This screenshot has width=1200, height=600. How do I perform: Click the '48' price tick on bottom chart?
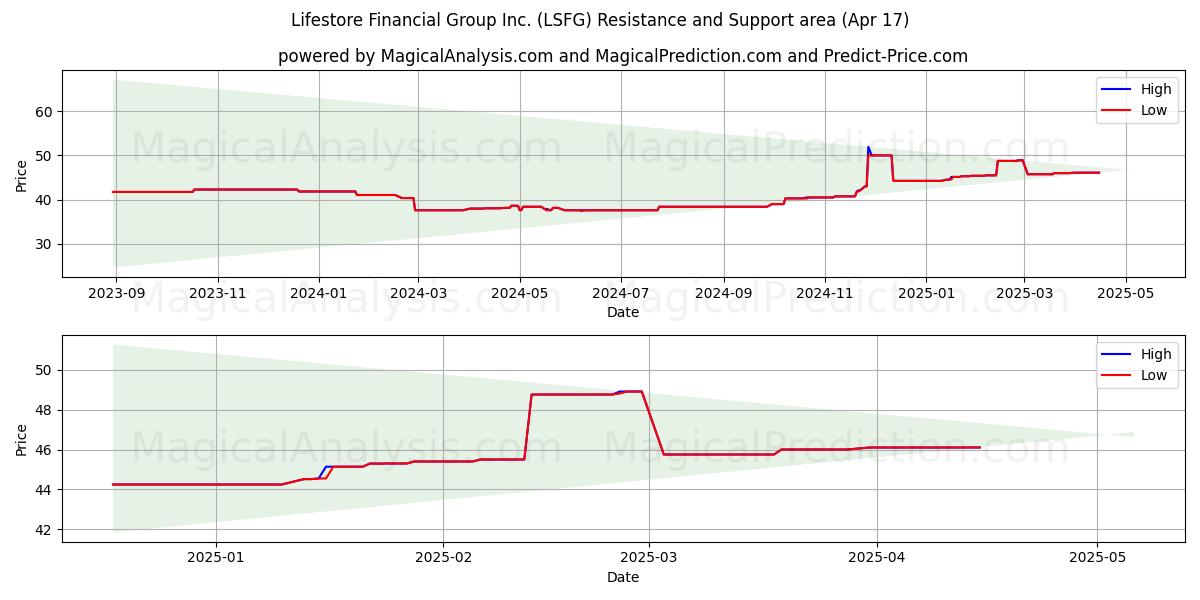(46, 410)
